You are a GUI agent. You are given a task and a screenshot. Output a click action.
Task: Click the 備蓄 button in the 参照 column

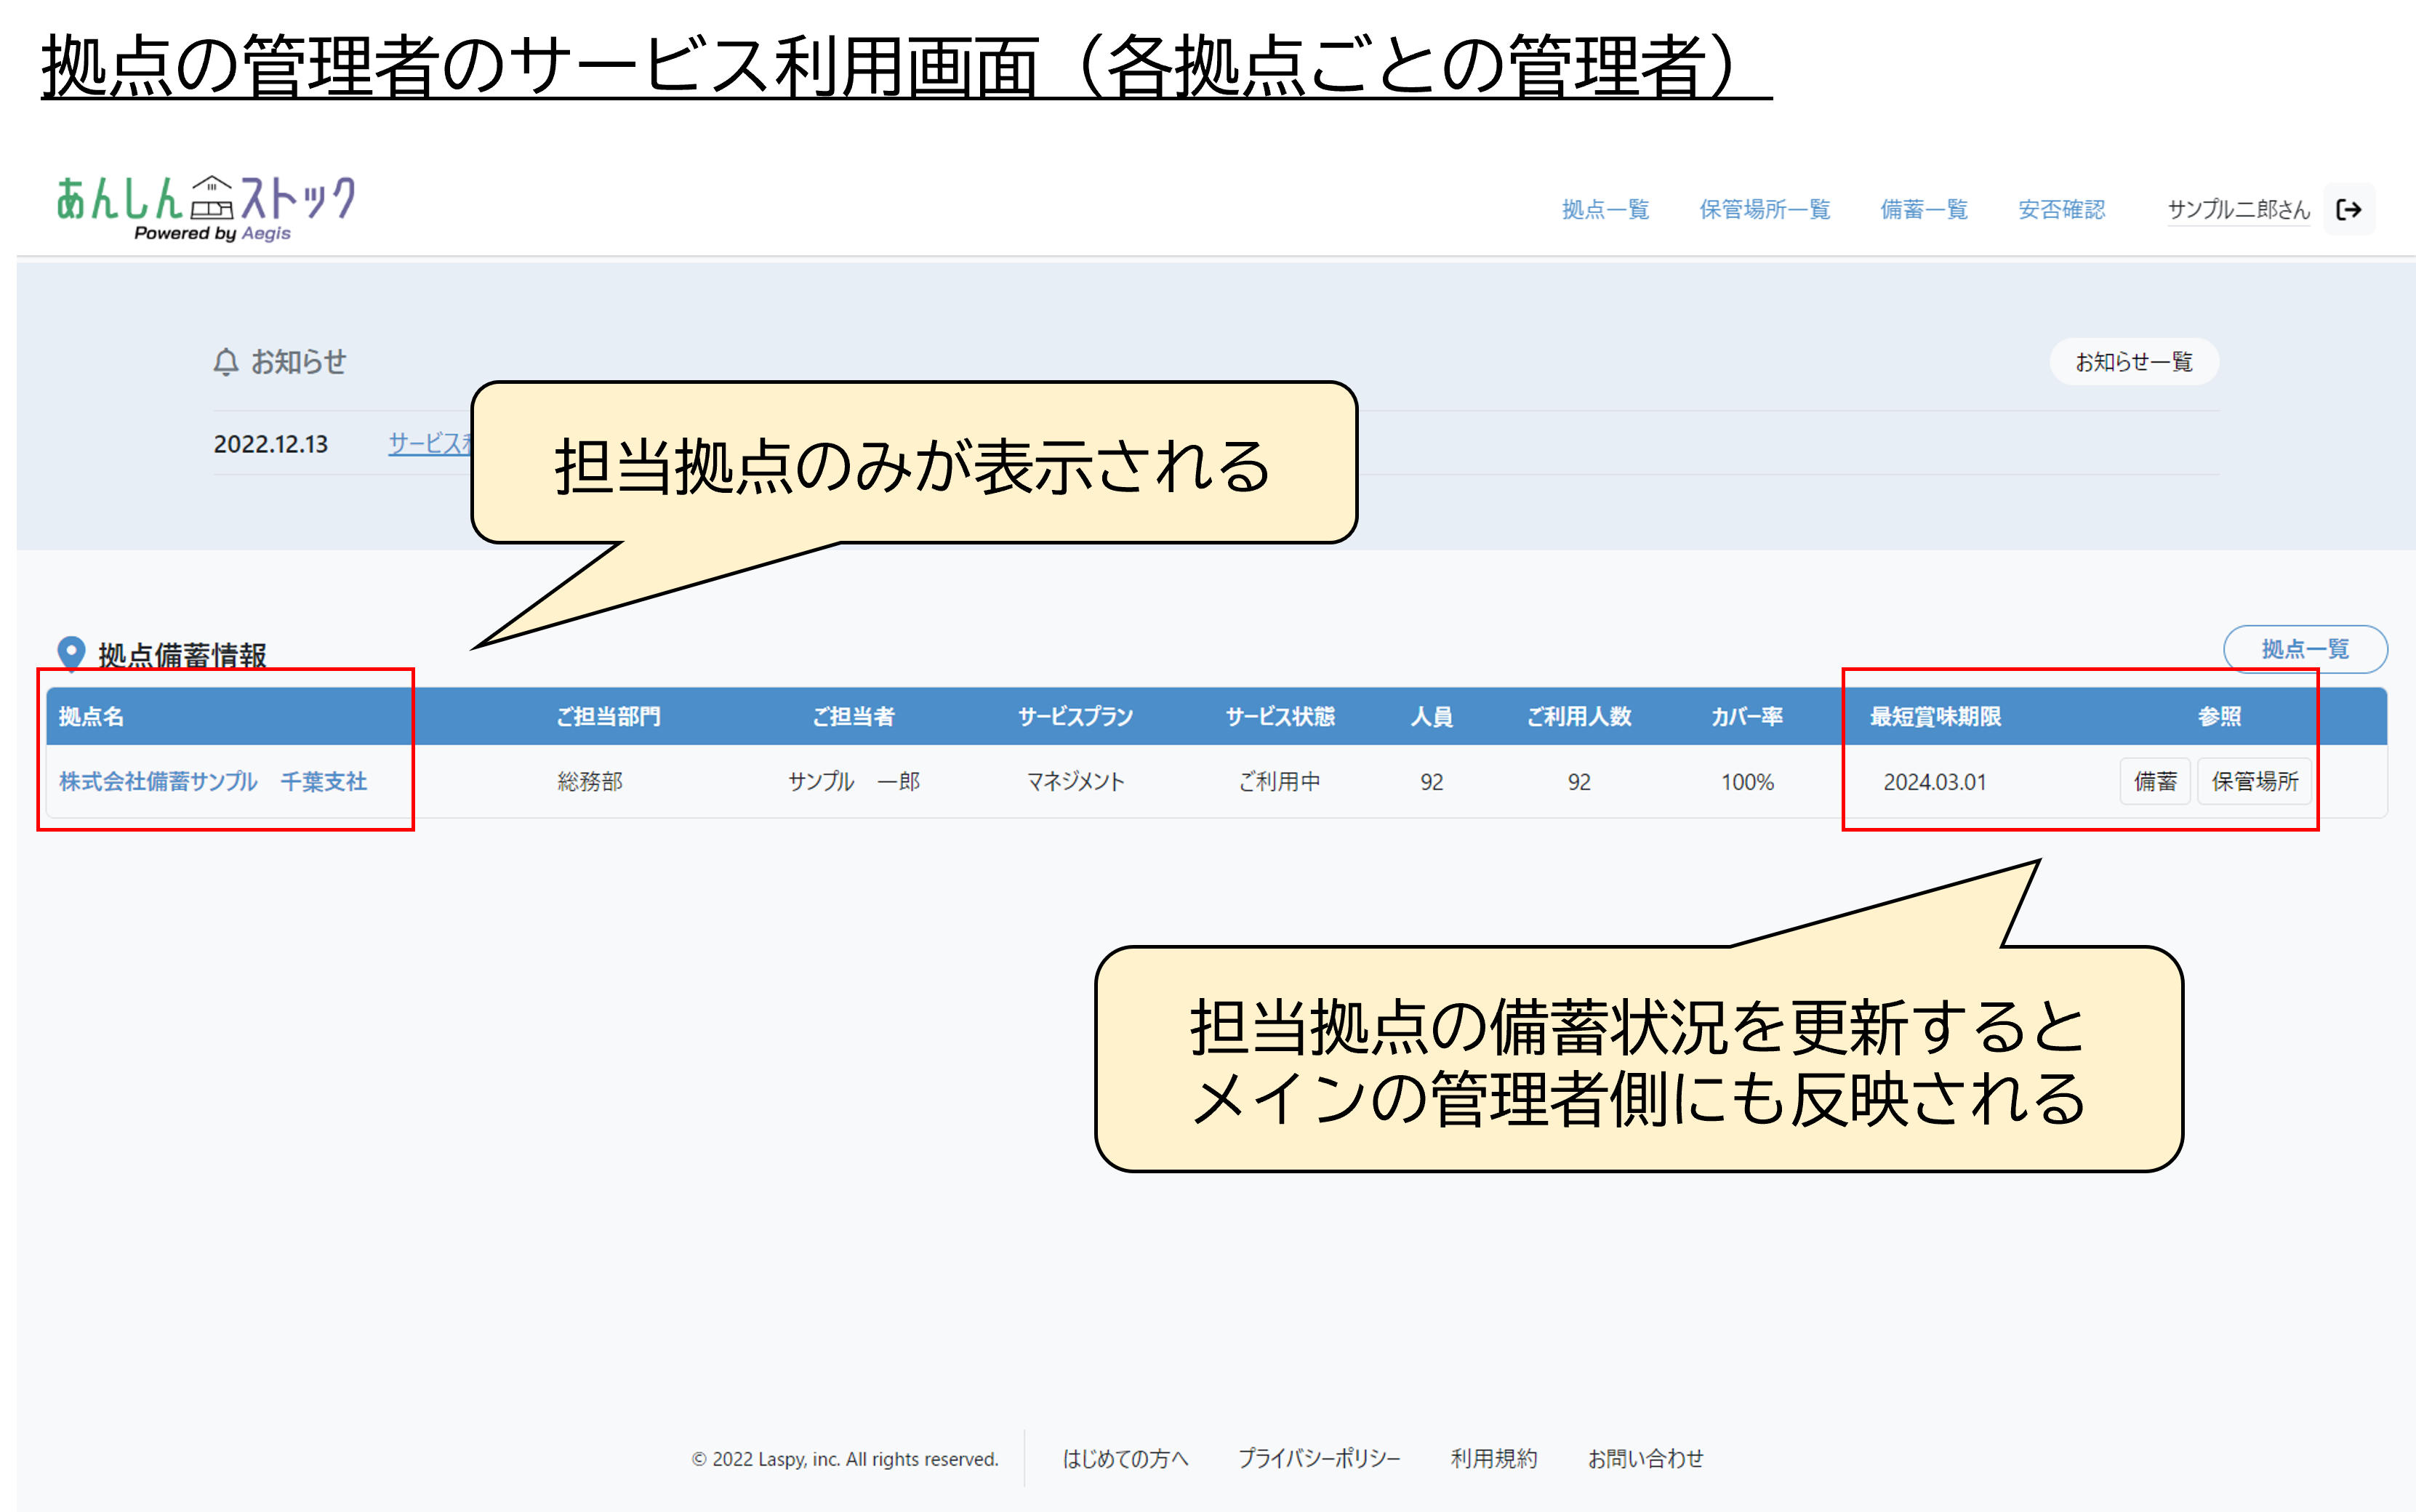(x=2154, y=781)
